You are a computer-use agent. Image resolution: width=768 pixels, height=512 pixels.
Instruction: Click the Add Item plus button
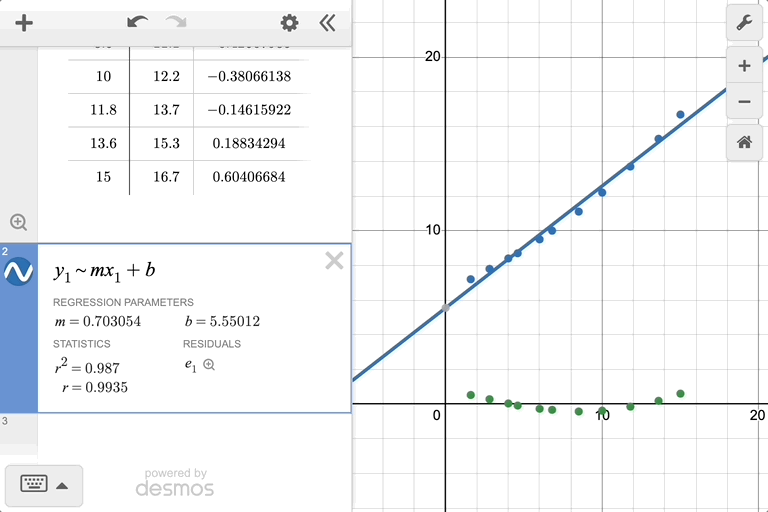pyautogui.click(x=24, y=23)
